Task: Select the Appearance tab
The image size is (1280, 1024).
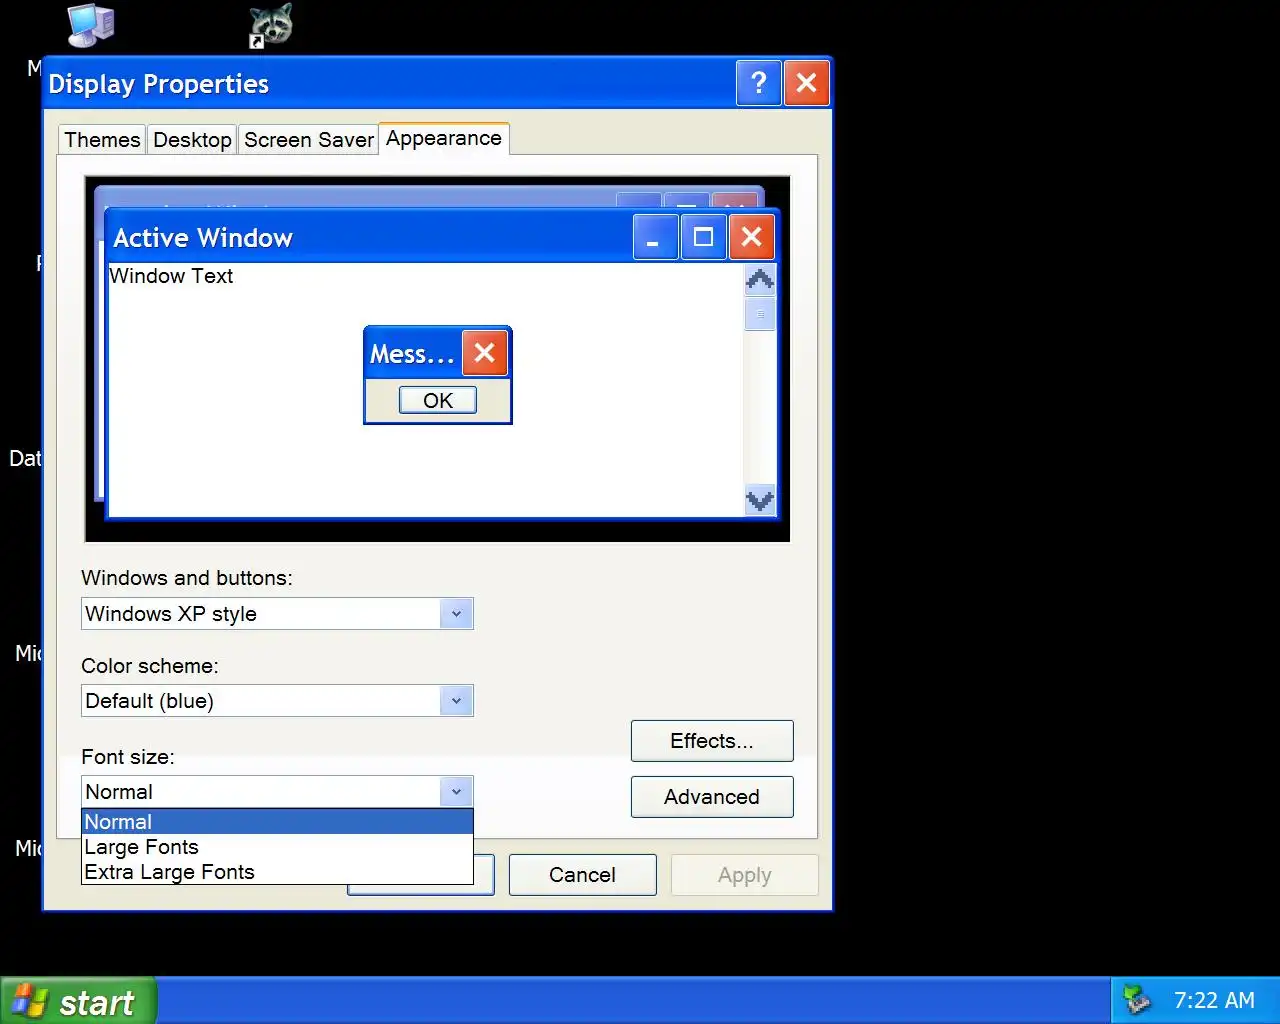Action: coord(444,138)
